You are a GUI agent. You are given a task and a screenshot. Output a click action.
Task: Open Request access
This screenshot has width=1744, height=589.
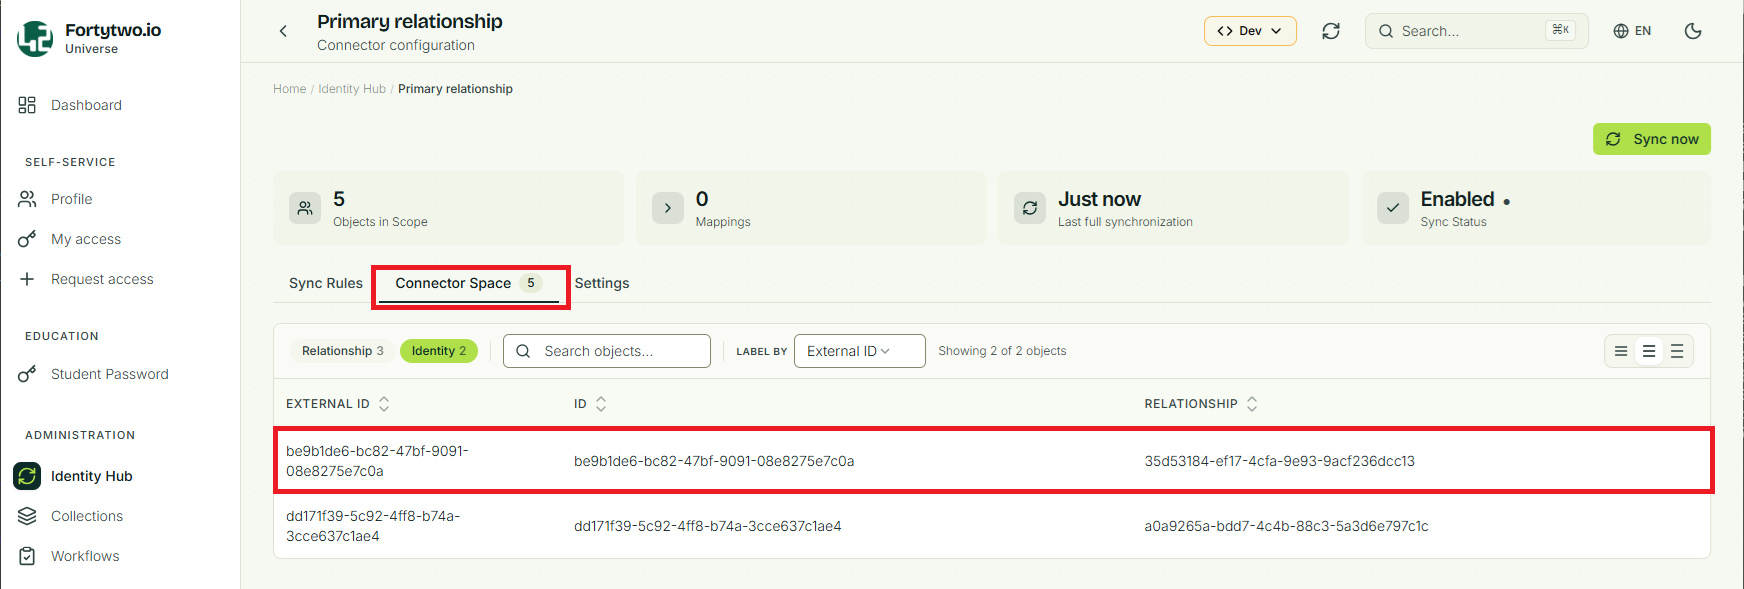pos(102,279)
